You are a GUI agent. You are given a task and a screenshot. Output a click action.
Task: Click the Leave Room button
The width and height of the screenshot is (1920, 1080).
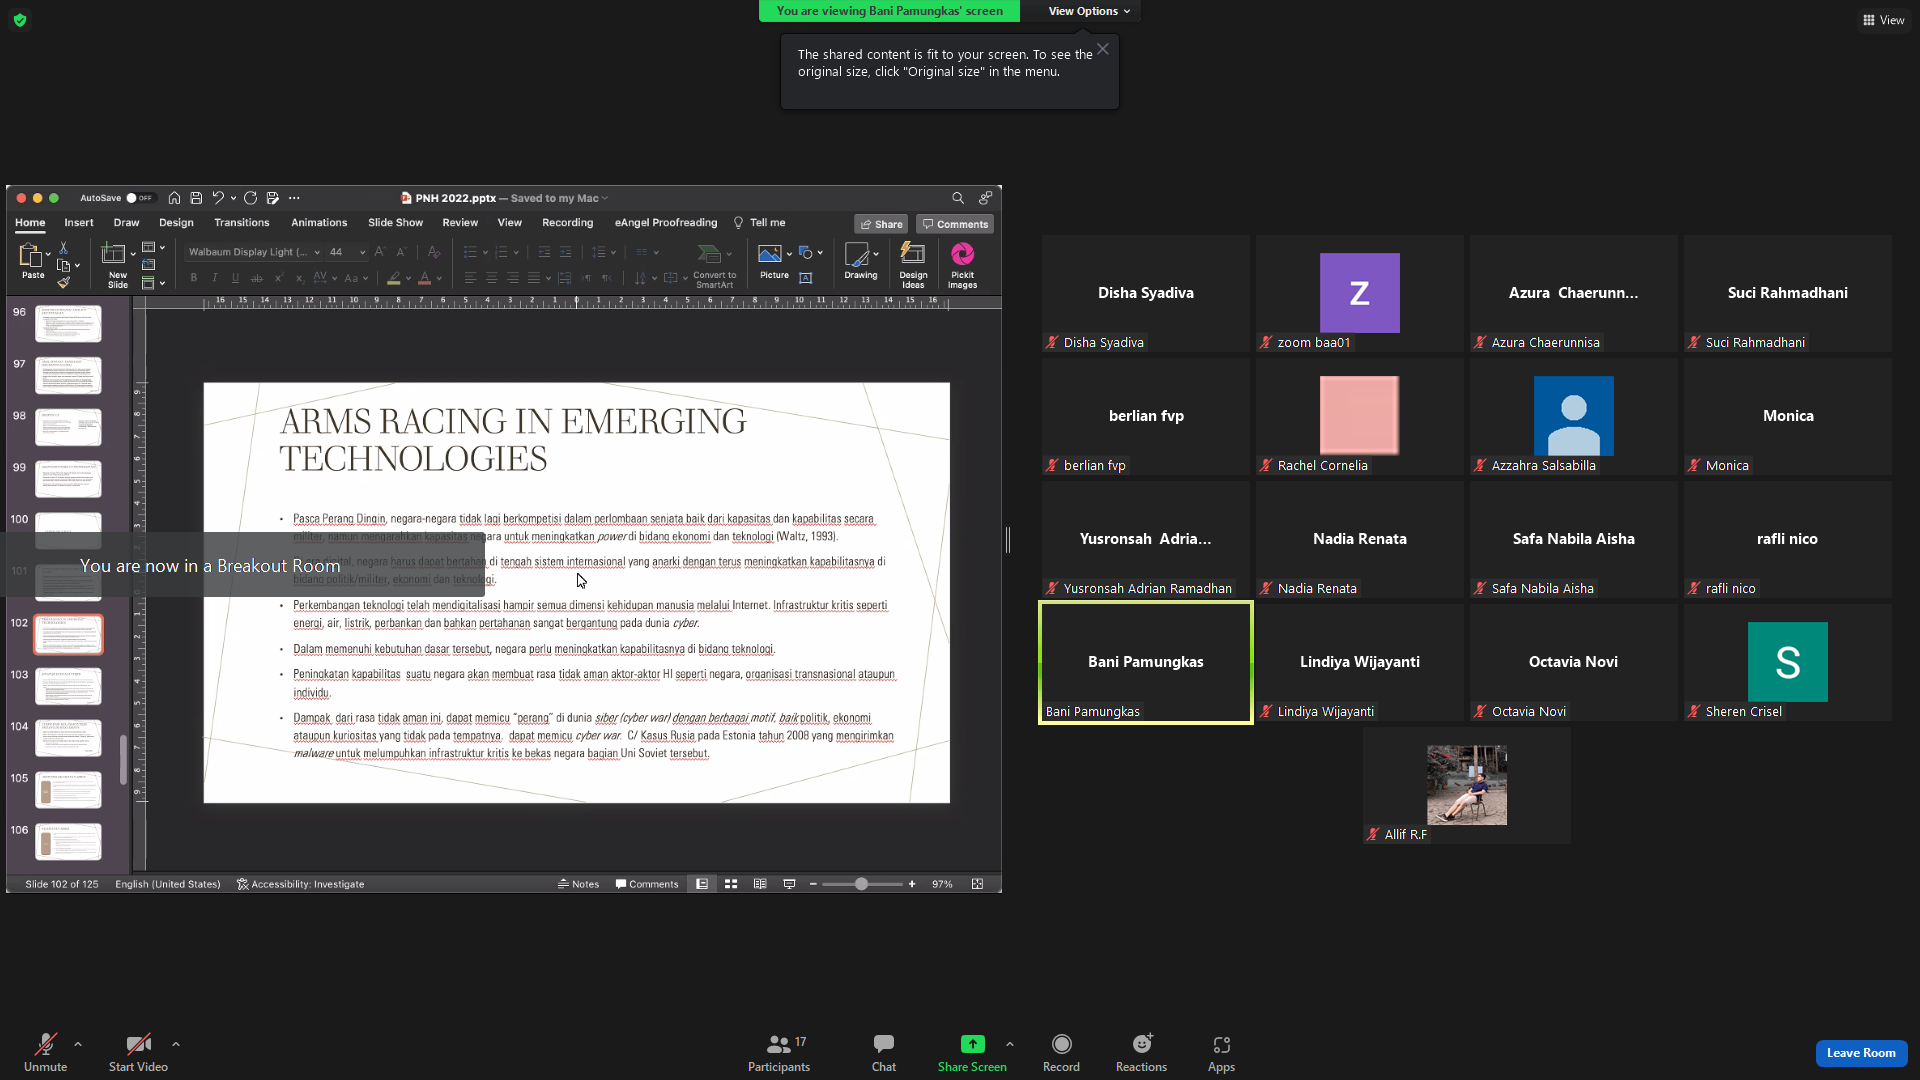click(1861, 1053)
